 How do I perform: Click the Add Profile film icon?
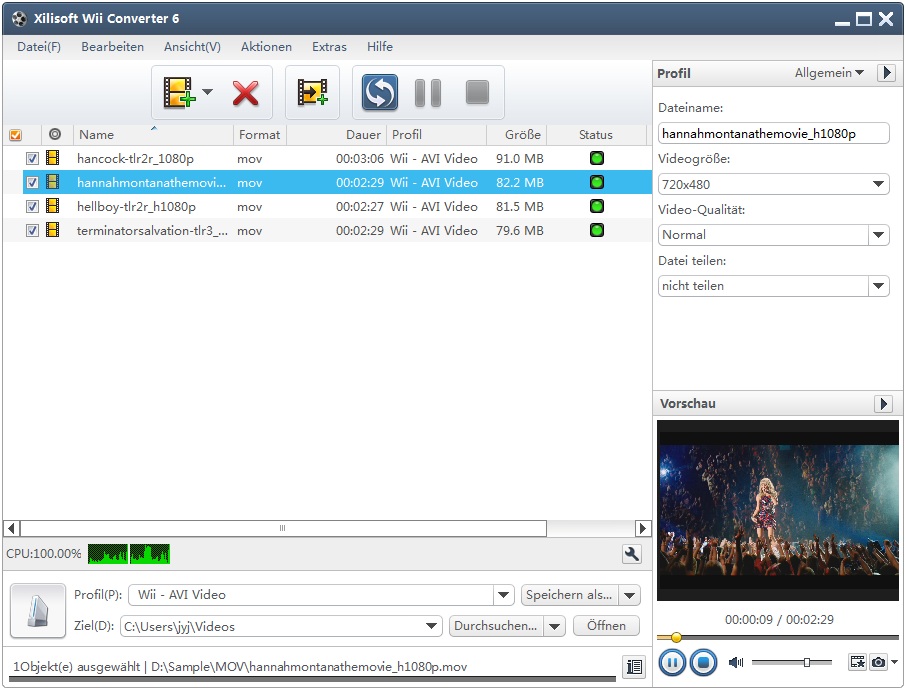(312, 92)
